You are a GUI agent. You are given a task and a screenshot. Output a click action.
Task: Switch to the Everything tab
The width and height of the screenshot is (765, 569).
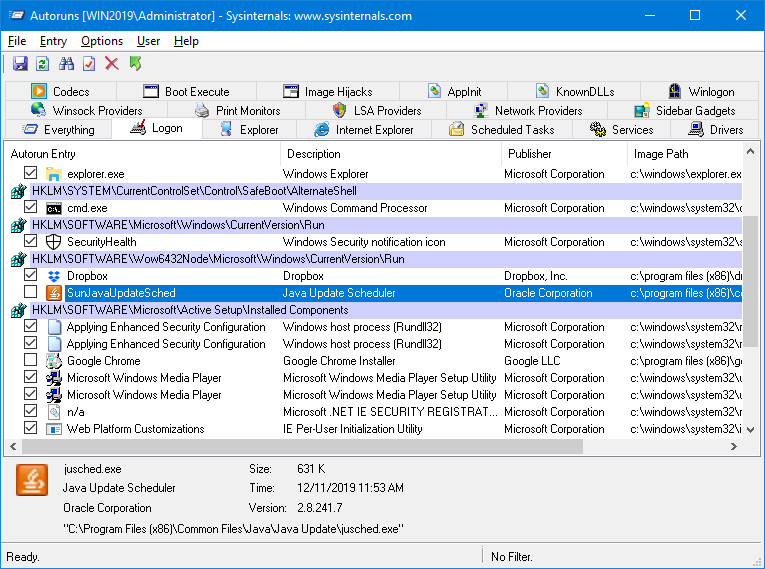59,130
